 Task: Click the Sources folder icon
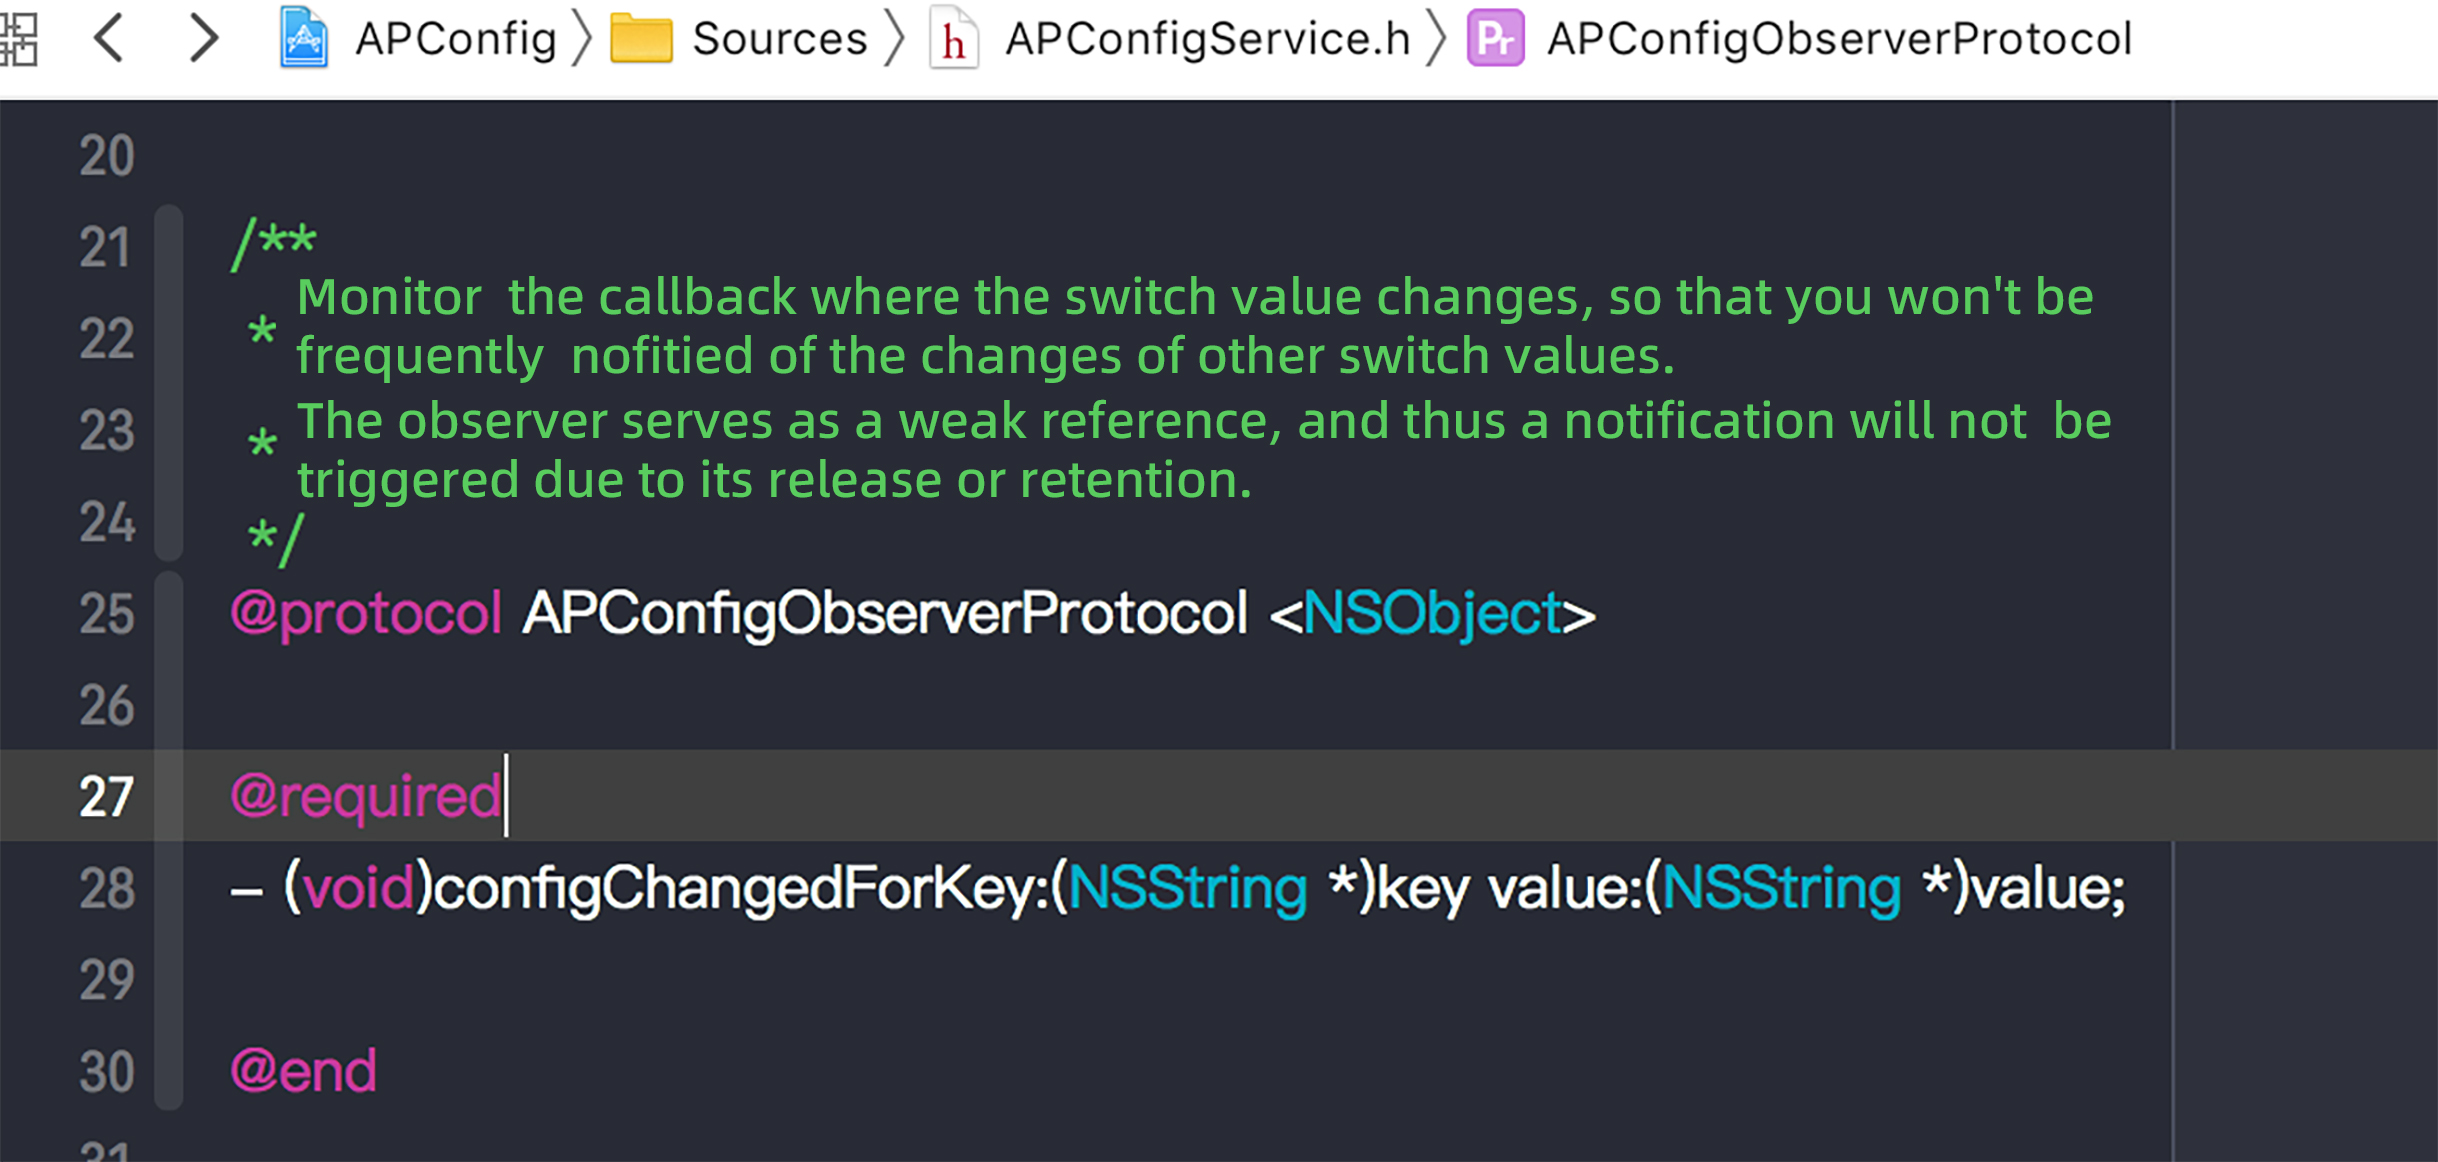(x=641, y=39)
